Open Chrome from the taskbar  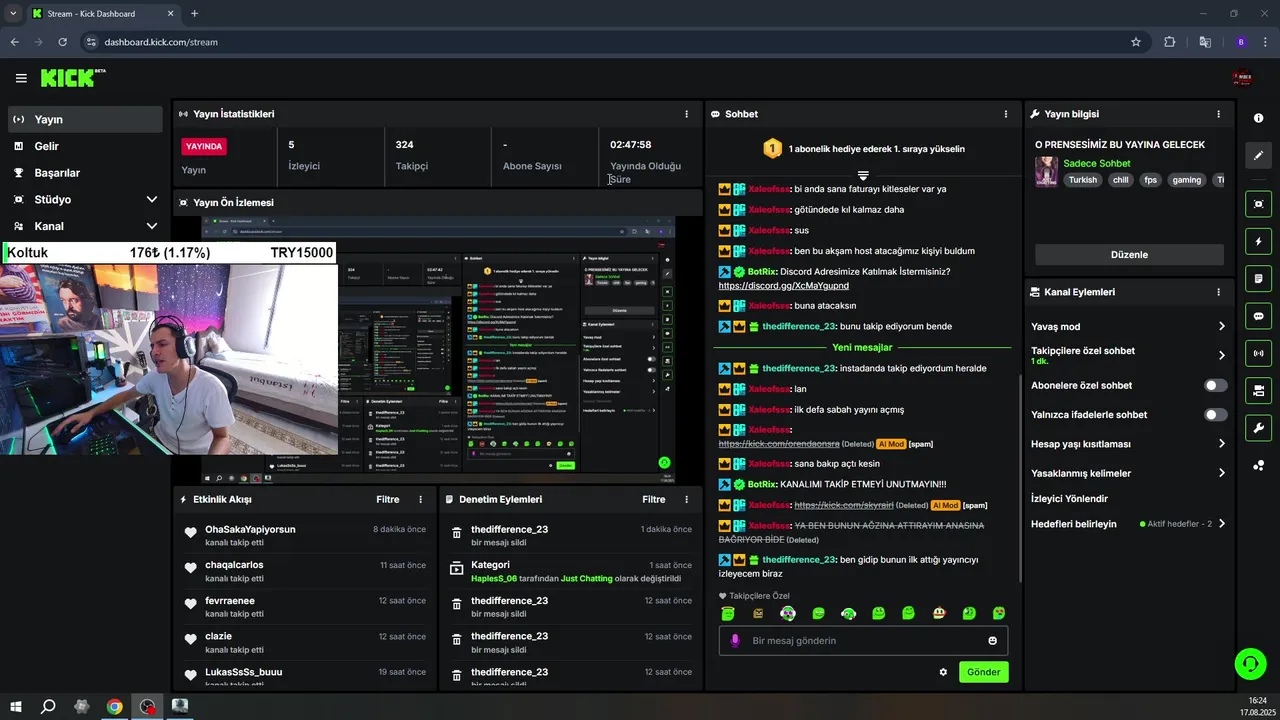115,706
